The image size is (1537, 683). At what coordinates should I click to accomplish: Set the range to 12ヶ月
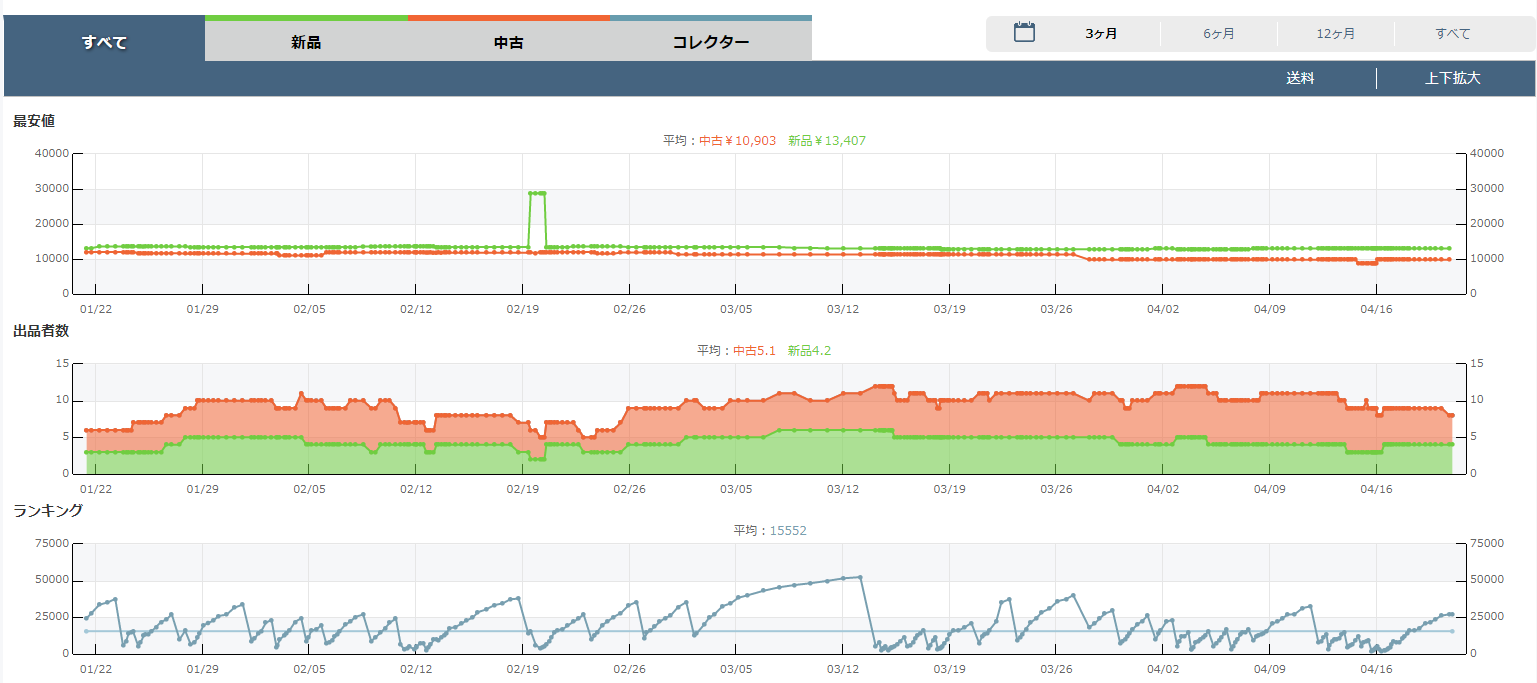(x=1335, y=34)
